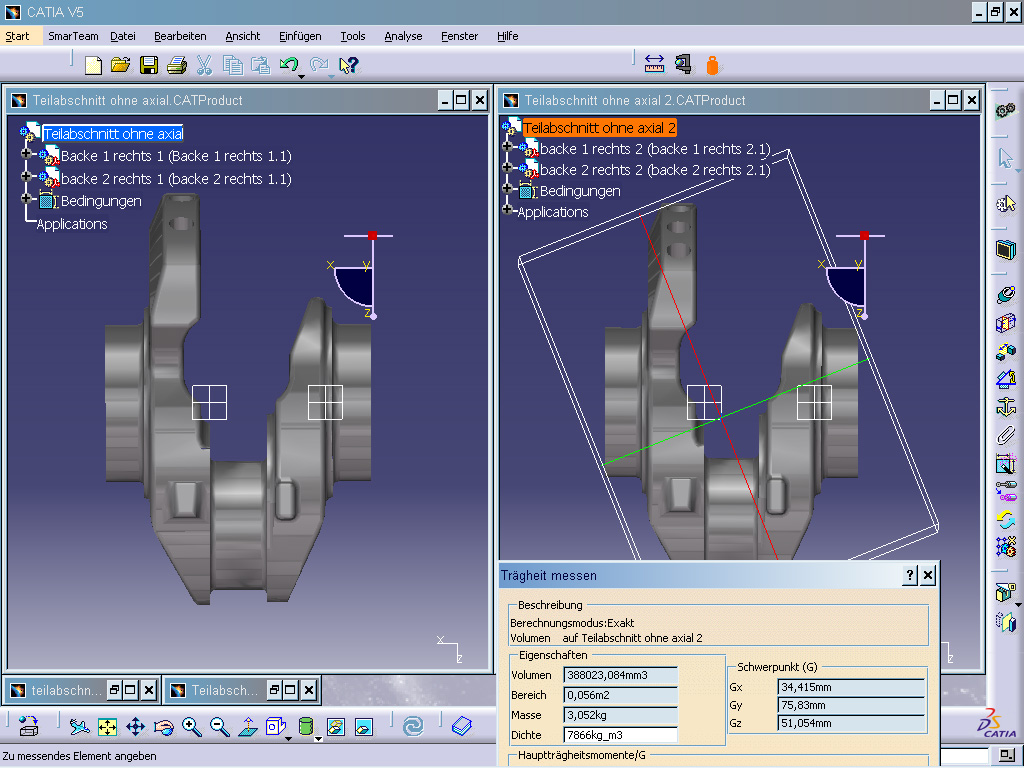Create a new document with New icon
1024x768 pixels.
coord(93,65)
